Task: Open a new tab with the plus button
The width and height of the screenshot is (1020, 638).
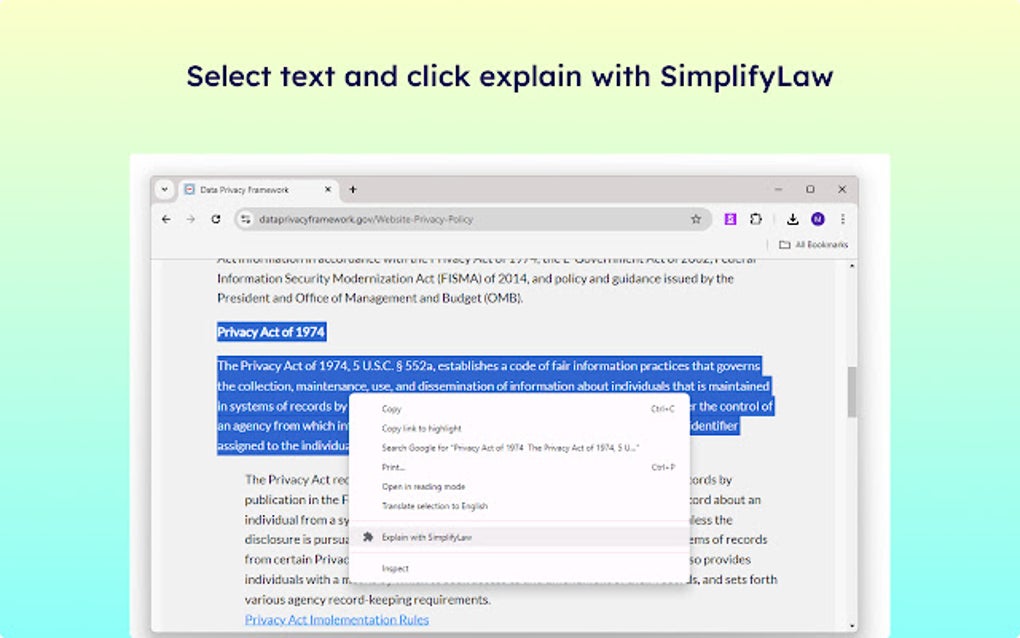Action: pyautogui.click(x=354, y=189)
